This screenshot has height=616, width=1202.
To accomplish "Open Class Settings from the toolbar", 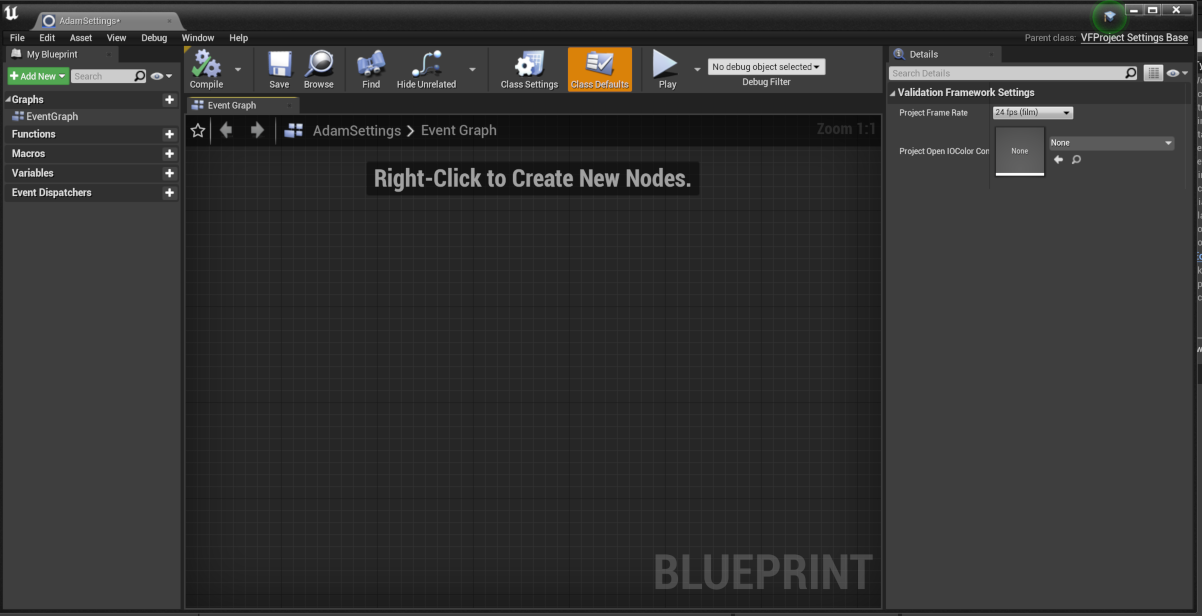I will [x=529, y=66].
